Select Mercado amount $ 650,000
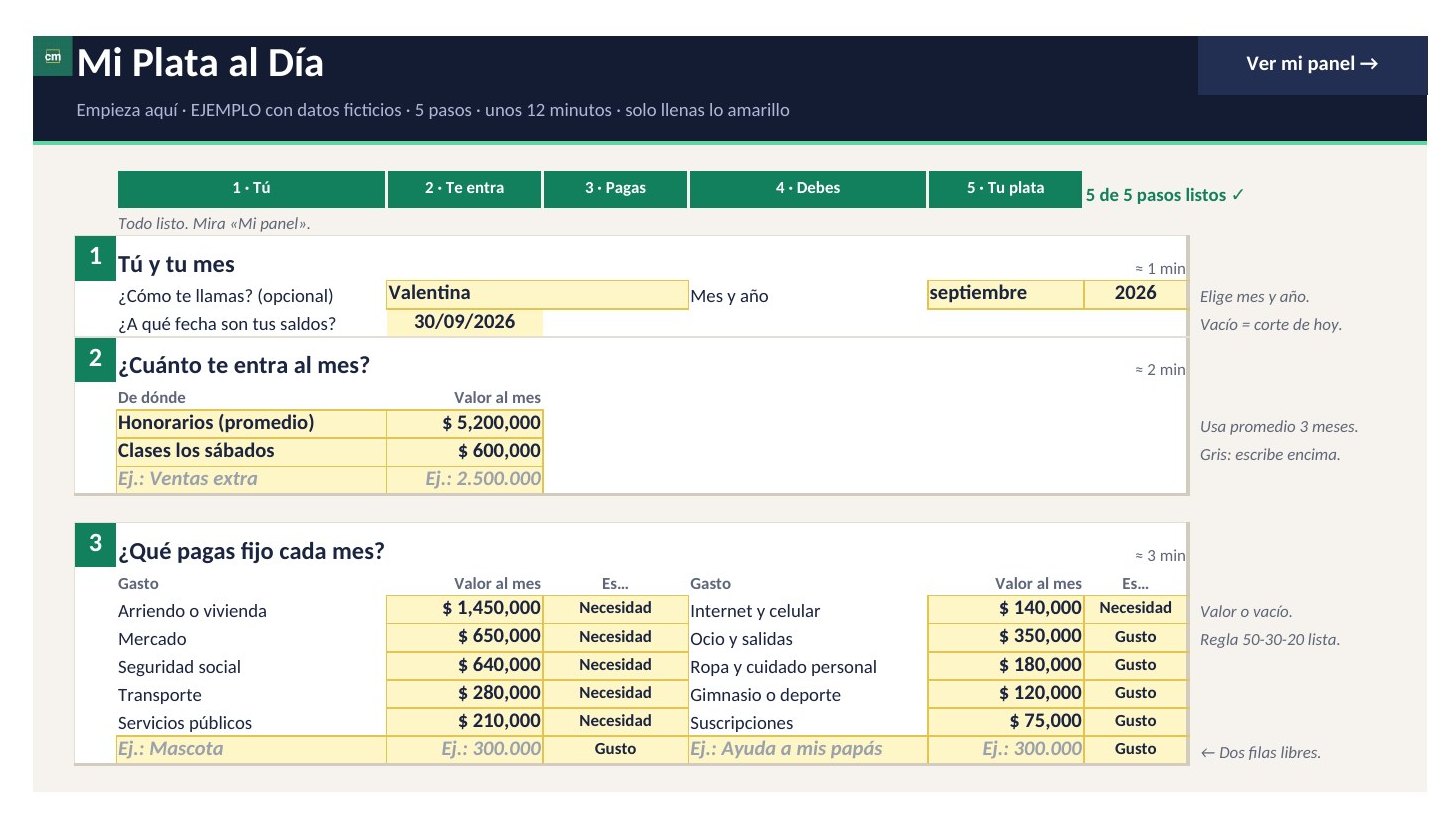Image resolution: width=1450 pixels, height=825 pixels. (464, 637)
